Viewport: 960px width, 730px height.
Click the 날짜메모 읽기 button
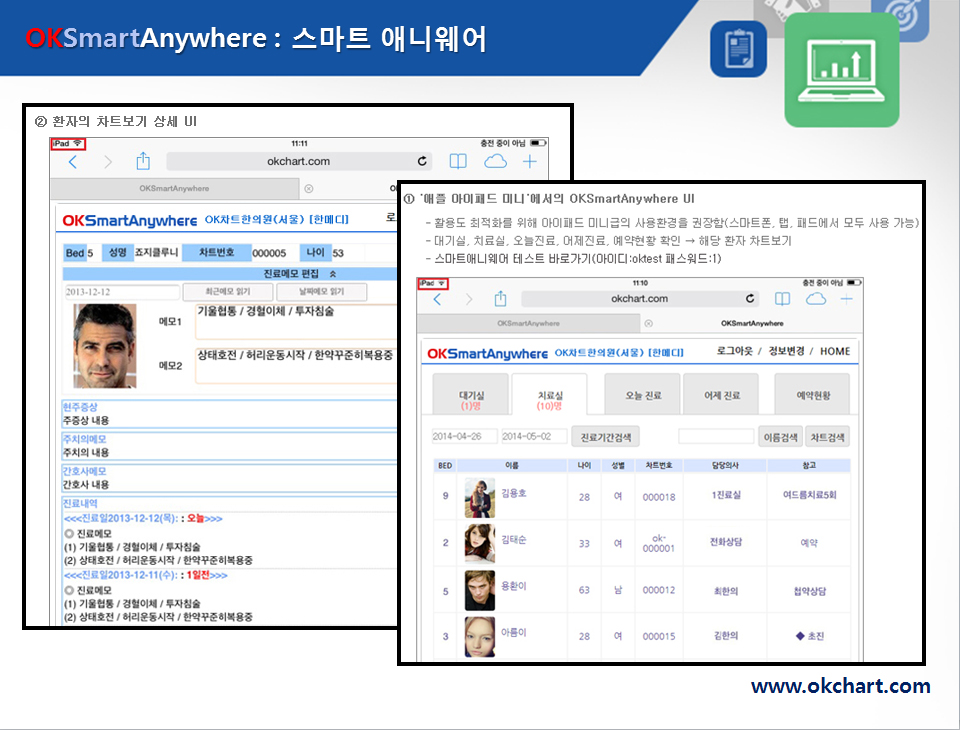tap(321, 292)
